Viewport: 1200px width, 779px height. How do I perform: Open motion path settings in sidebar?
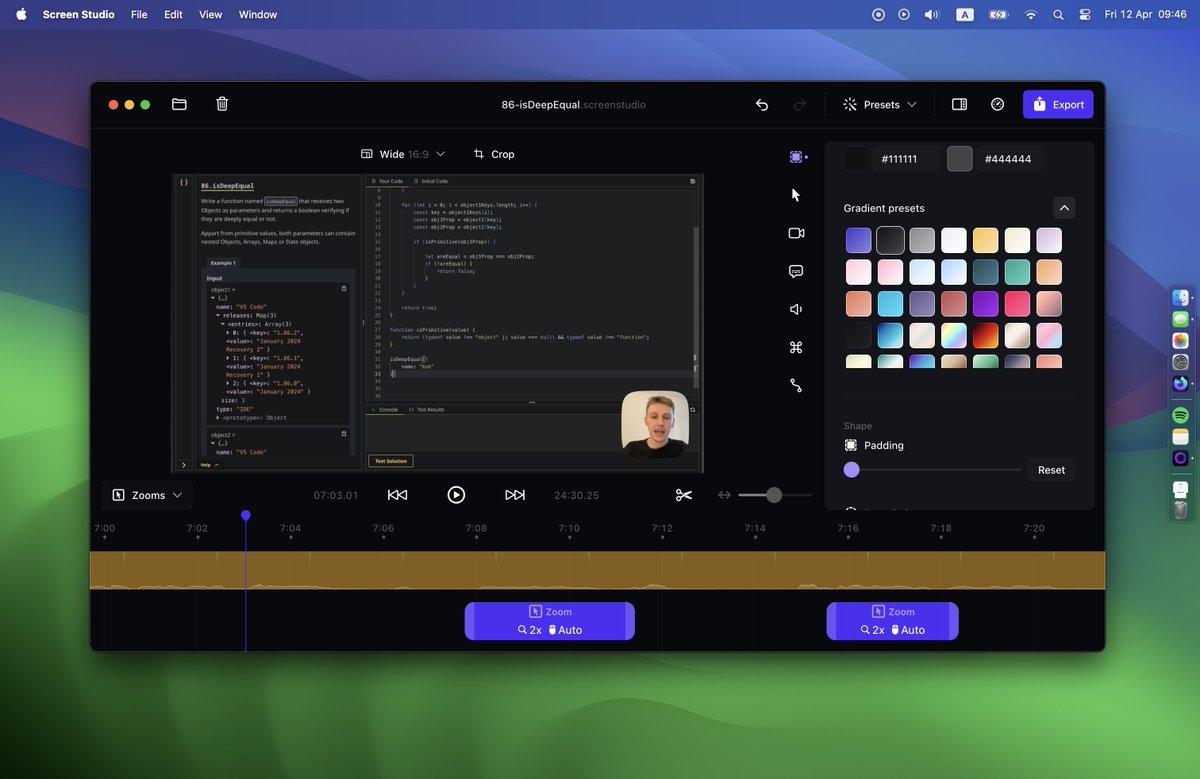tap(796, 385)
